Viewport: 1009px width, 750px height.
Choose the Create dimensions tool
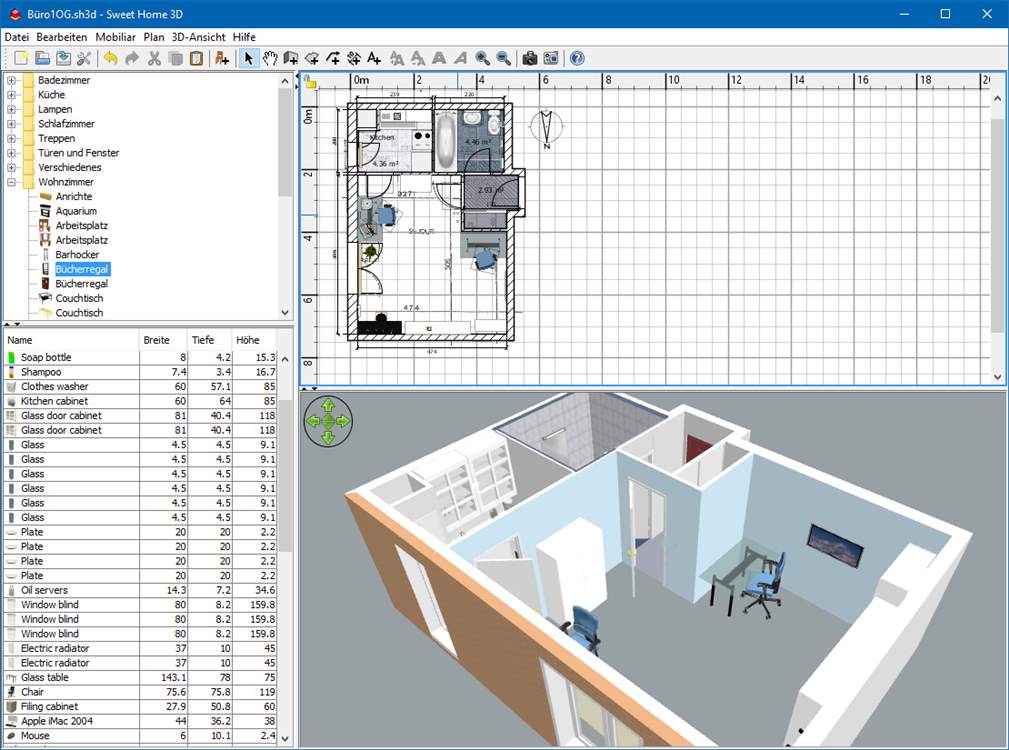353,59
